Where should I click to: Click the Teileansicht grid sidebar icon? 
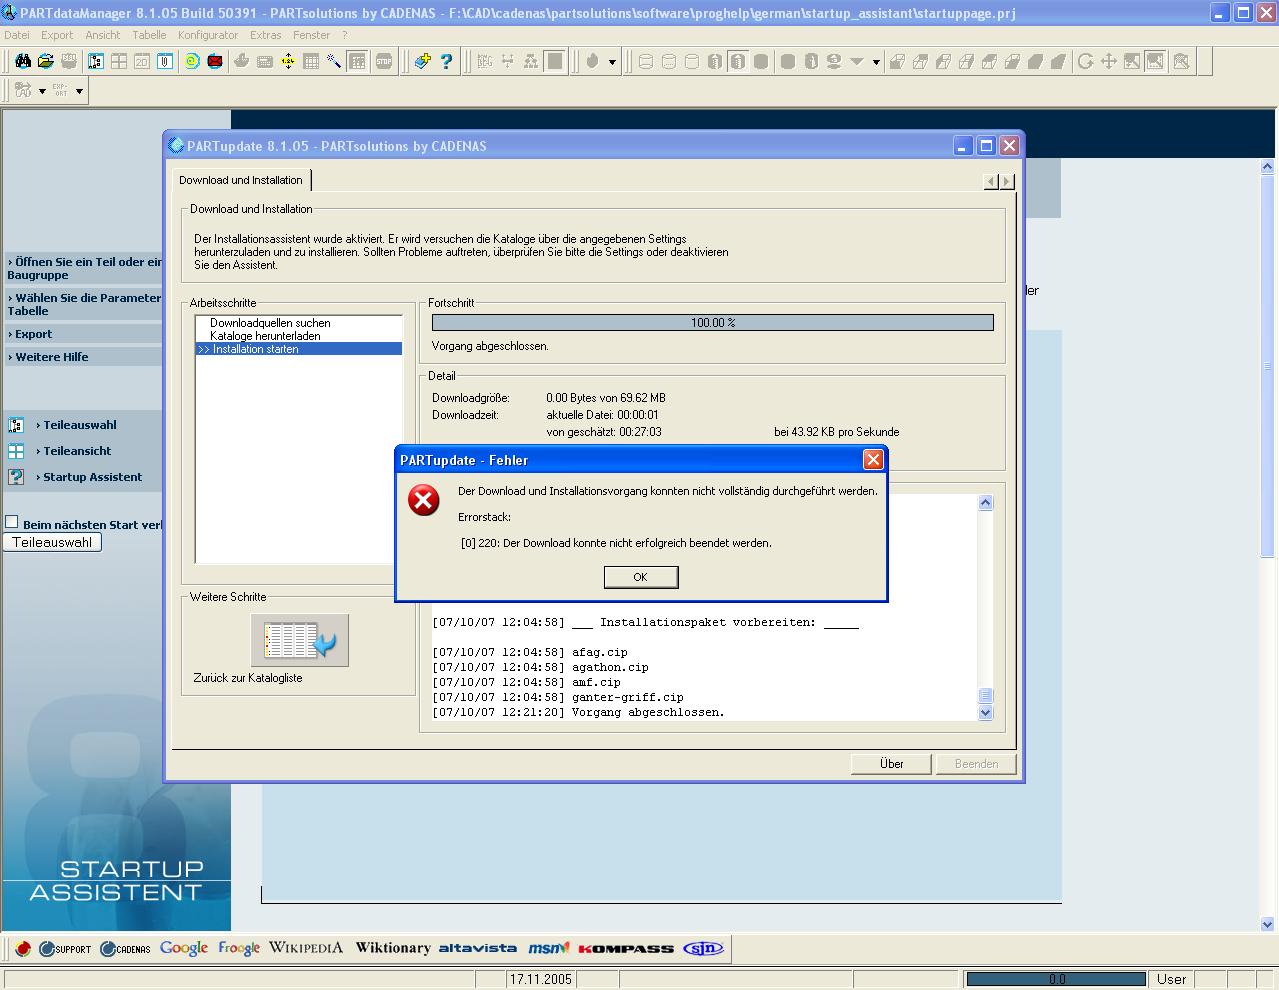tap(16, 451)
